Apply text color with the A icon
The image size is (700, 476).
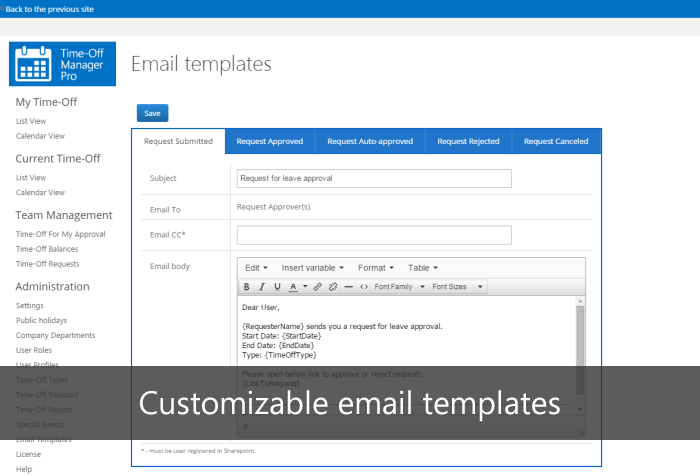(293, 287)
